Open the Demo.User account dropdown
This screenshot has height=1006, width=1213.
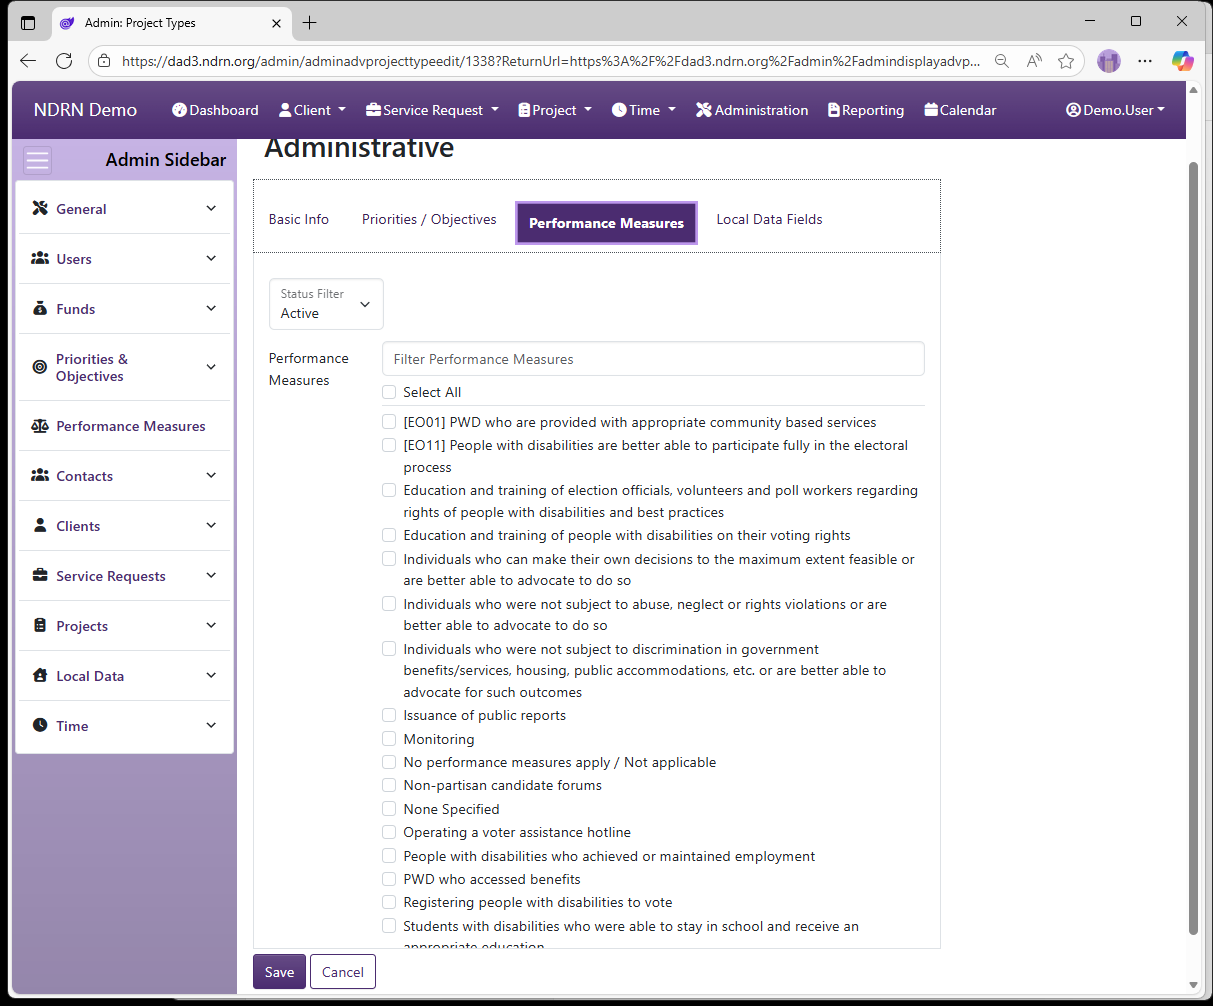(1115, 110)
